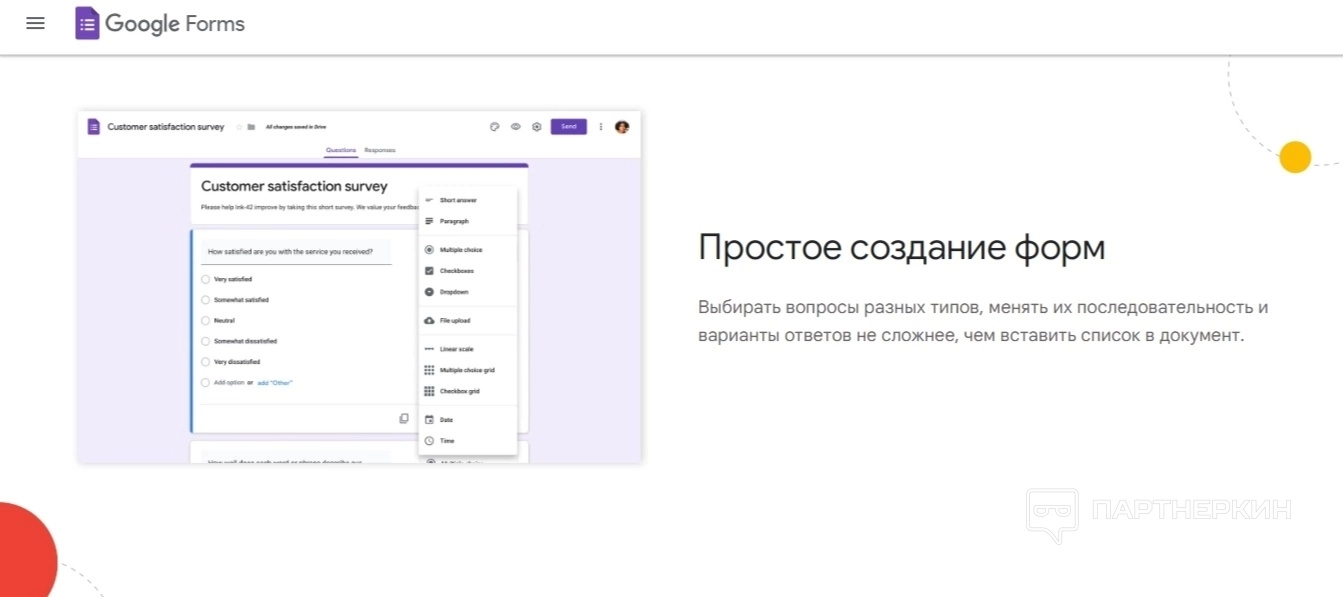The width and height of the screenshot is (1343, 597).
Task: Click the duplicate question icon
Action: 404,418
